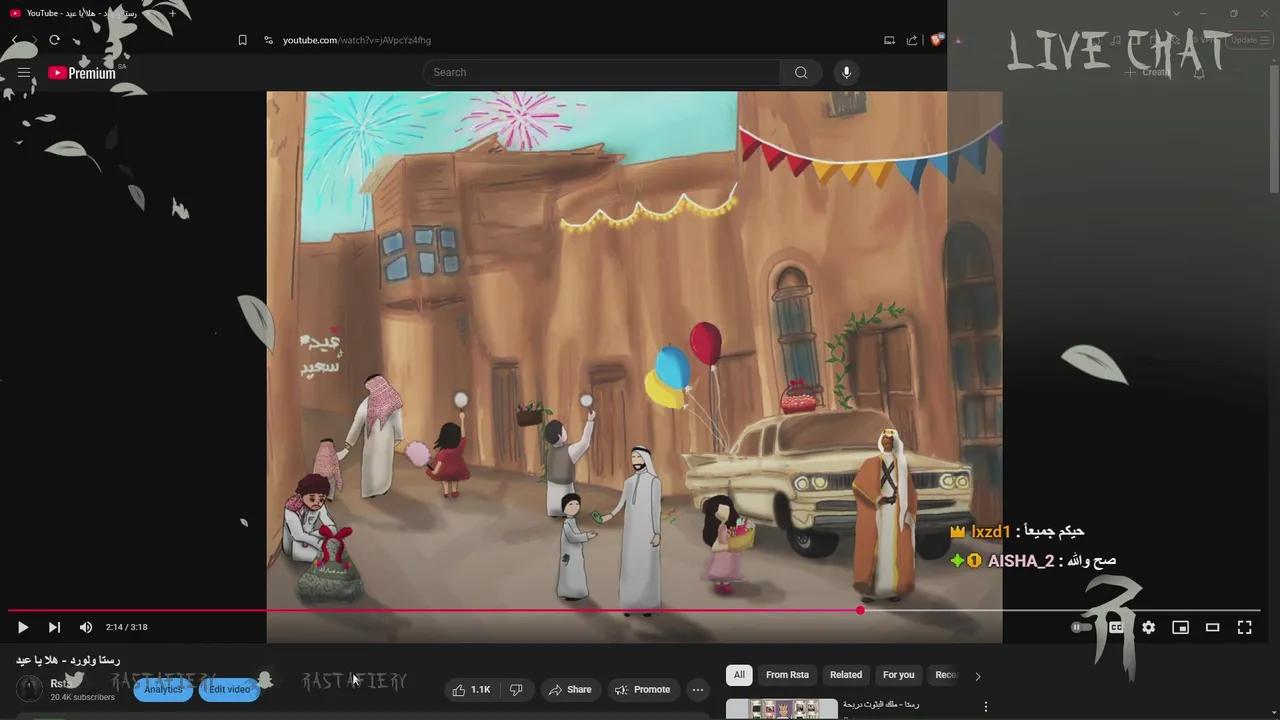Viewport: 1280px width, 720px height.
Task: Go to YouTube Premium home logo
Action: click(x=82, y=72)
